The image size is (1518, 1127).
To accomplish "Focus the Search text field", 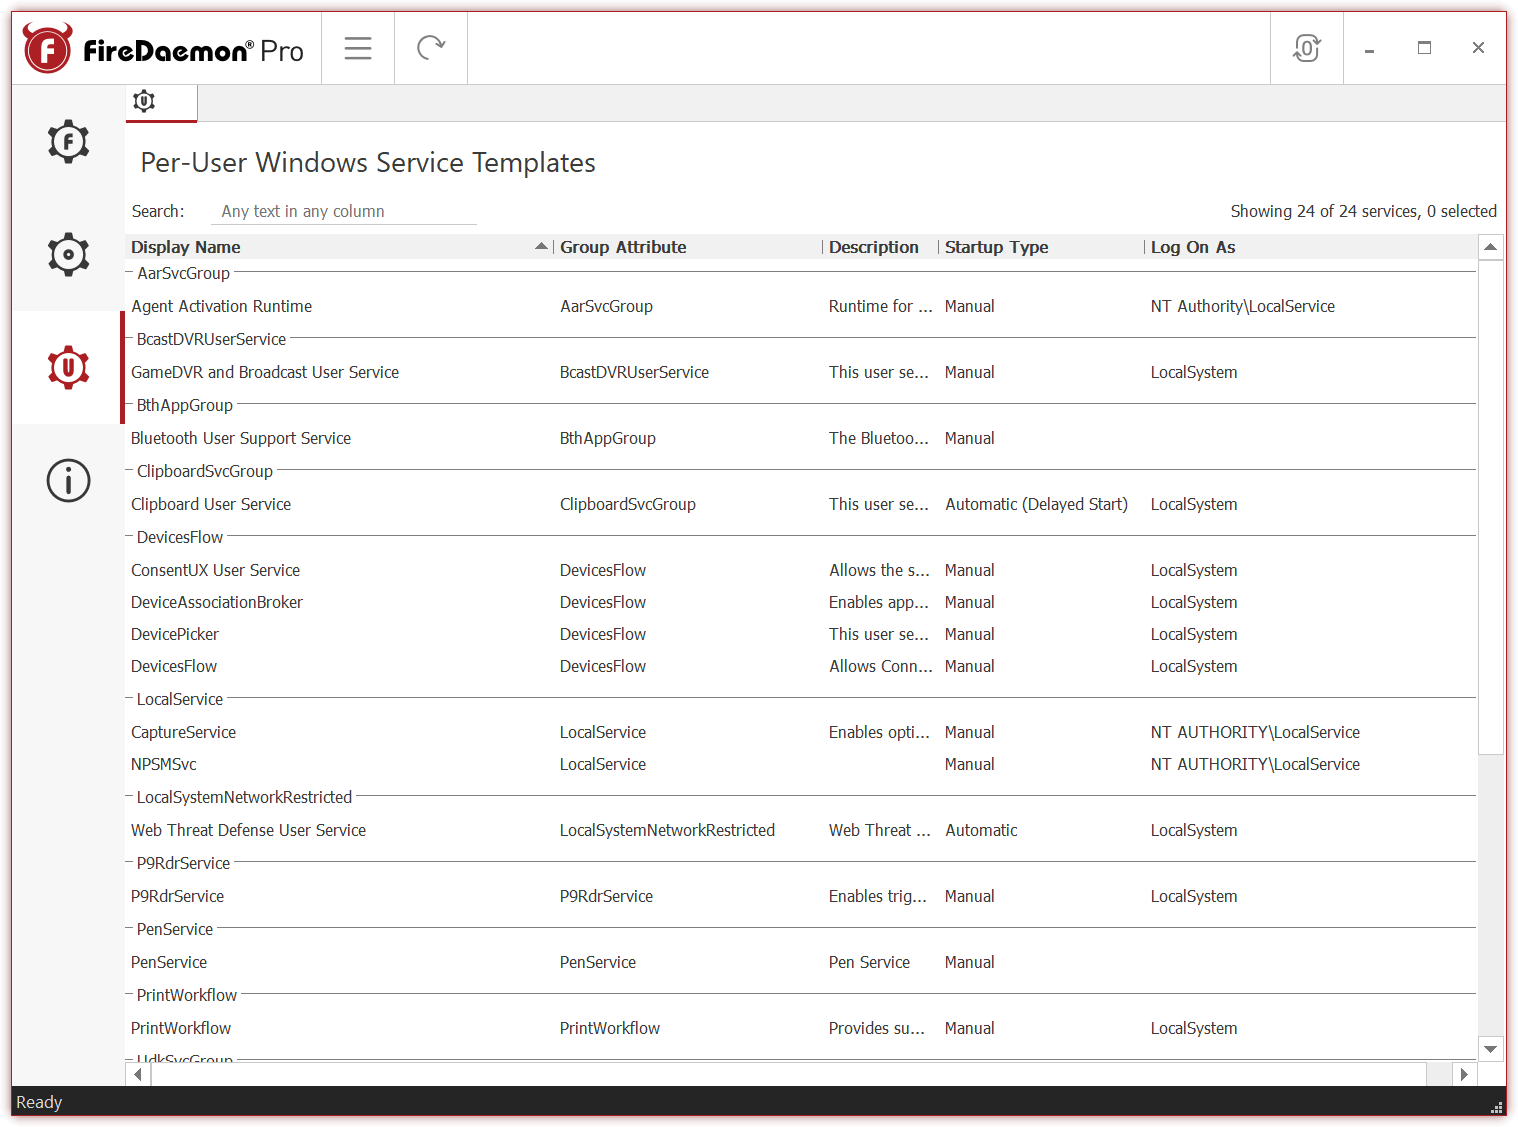I will click(x=343, y=211).
